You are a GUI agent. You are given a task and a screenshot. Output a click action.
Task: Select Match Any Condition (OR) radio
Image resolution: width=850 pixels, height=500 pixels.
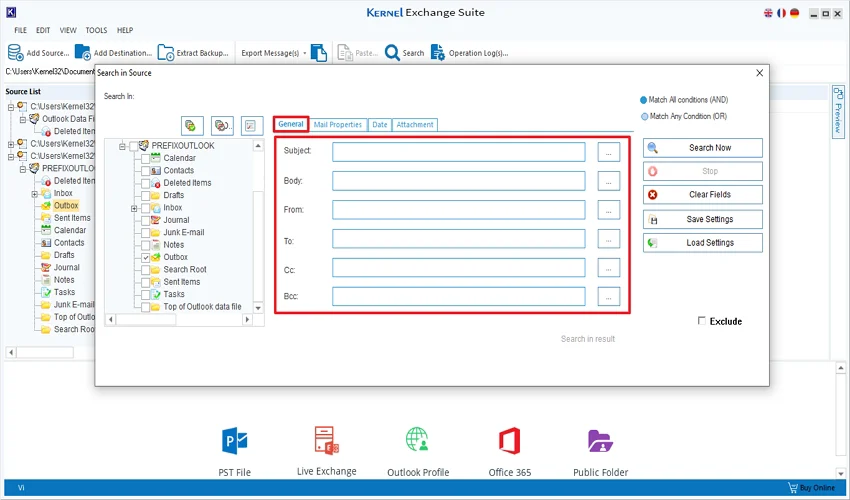pos(644,116)
